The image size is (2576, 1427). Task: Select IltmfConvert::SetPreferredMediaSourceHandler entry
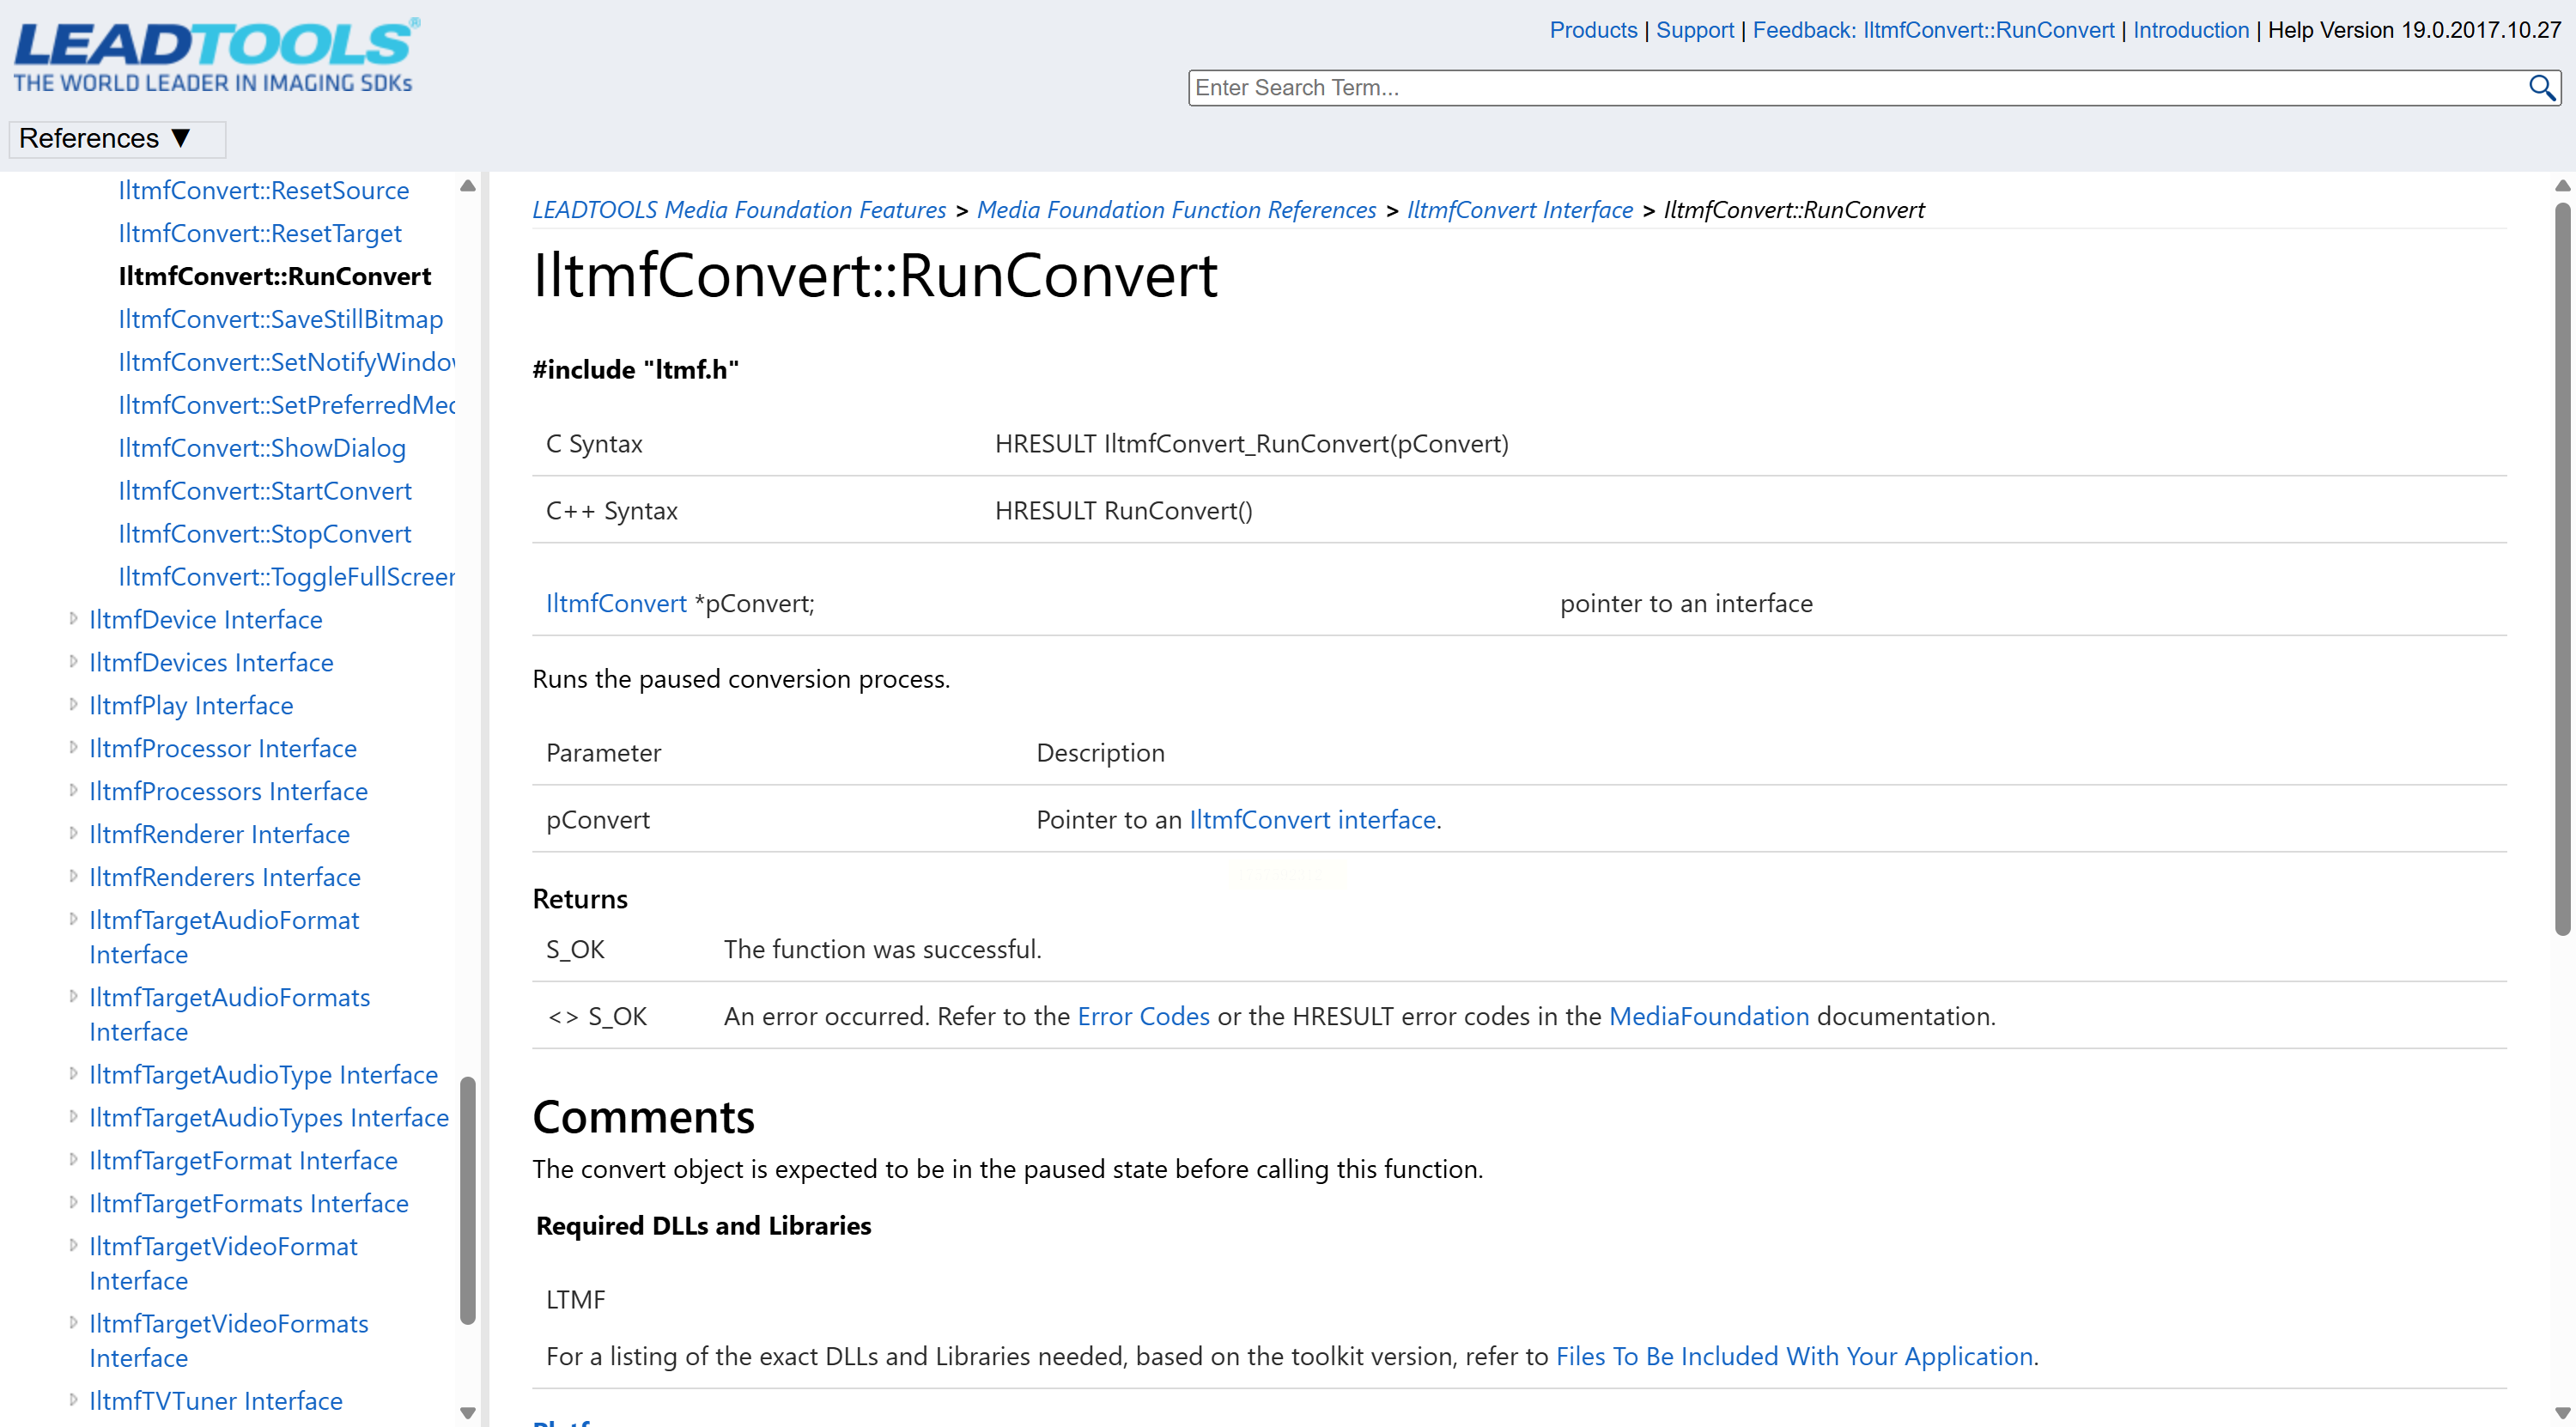pos(287,405)
